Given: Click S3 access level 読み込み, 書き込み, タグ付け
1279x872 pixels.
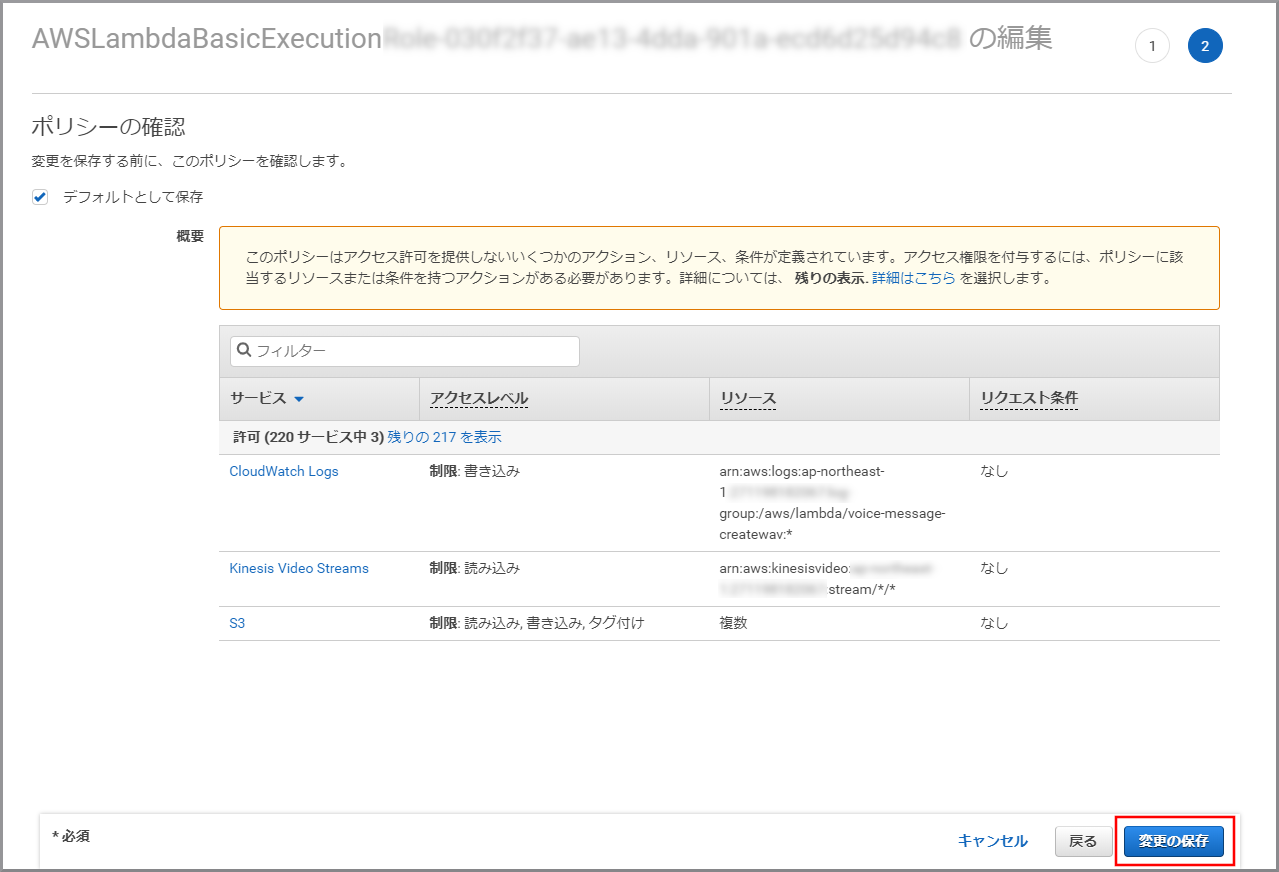Looking at the screenshot, I should 536,623.
